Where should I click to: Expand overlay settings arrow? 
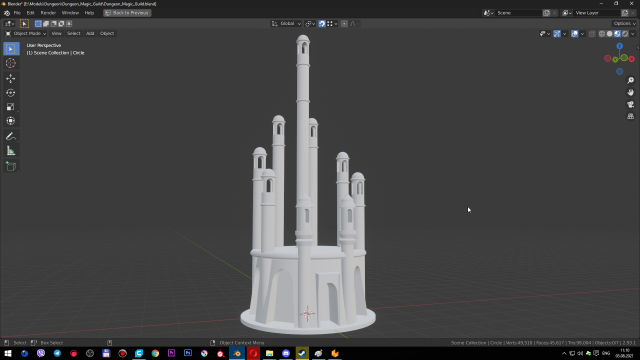click(x=582, y=34)
